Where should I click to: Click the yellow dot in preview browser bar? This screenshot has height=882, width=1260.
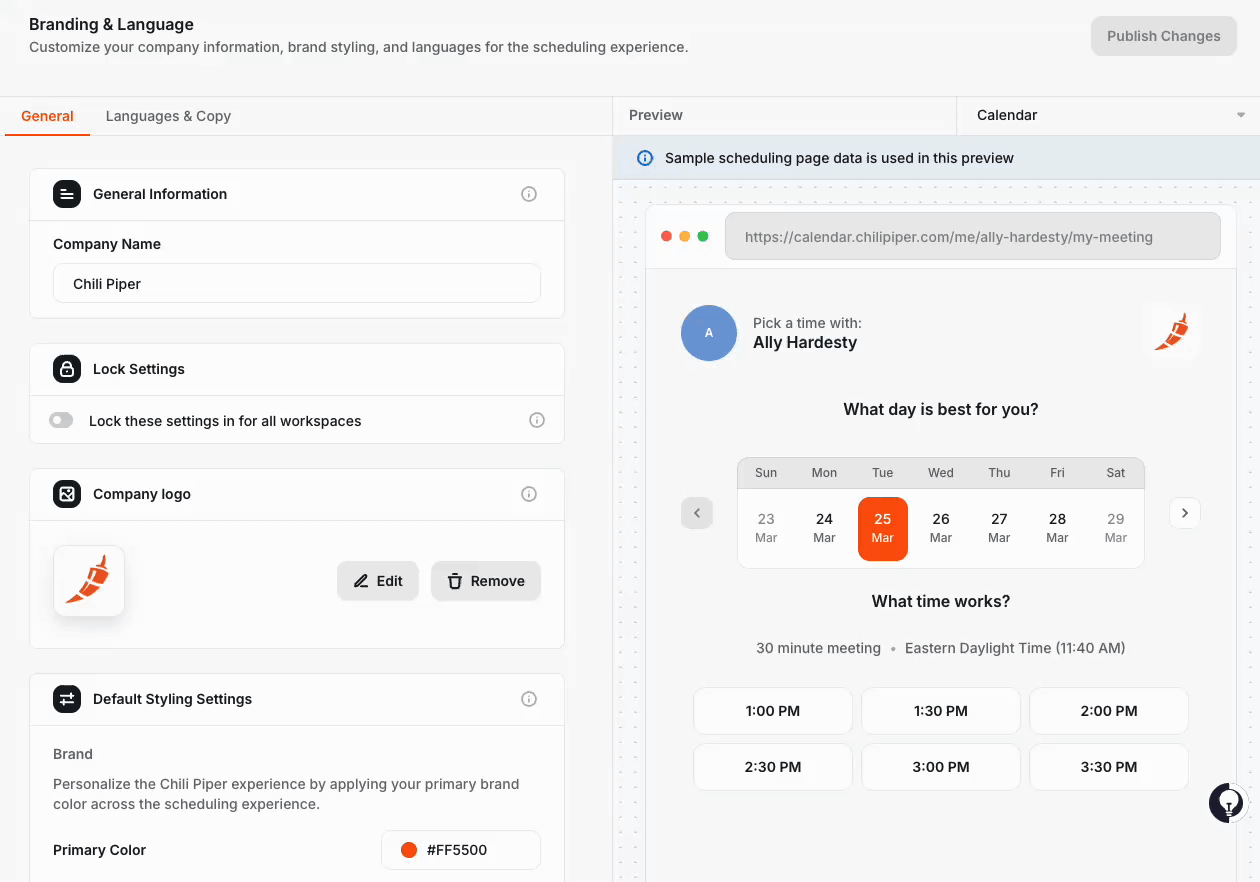685,237
